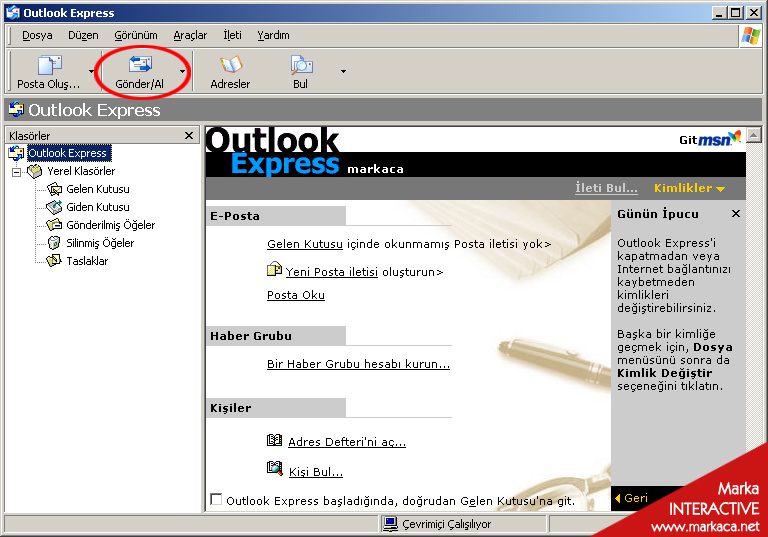Click the Yeni Posta iletisi link

[x=332, y=272]
